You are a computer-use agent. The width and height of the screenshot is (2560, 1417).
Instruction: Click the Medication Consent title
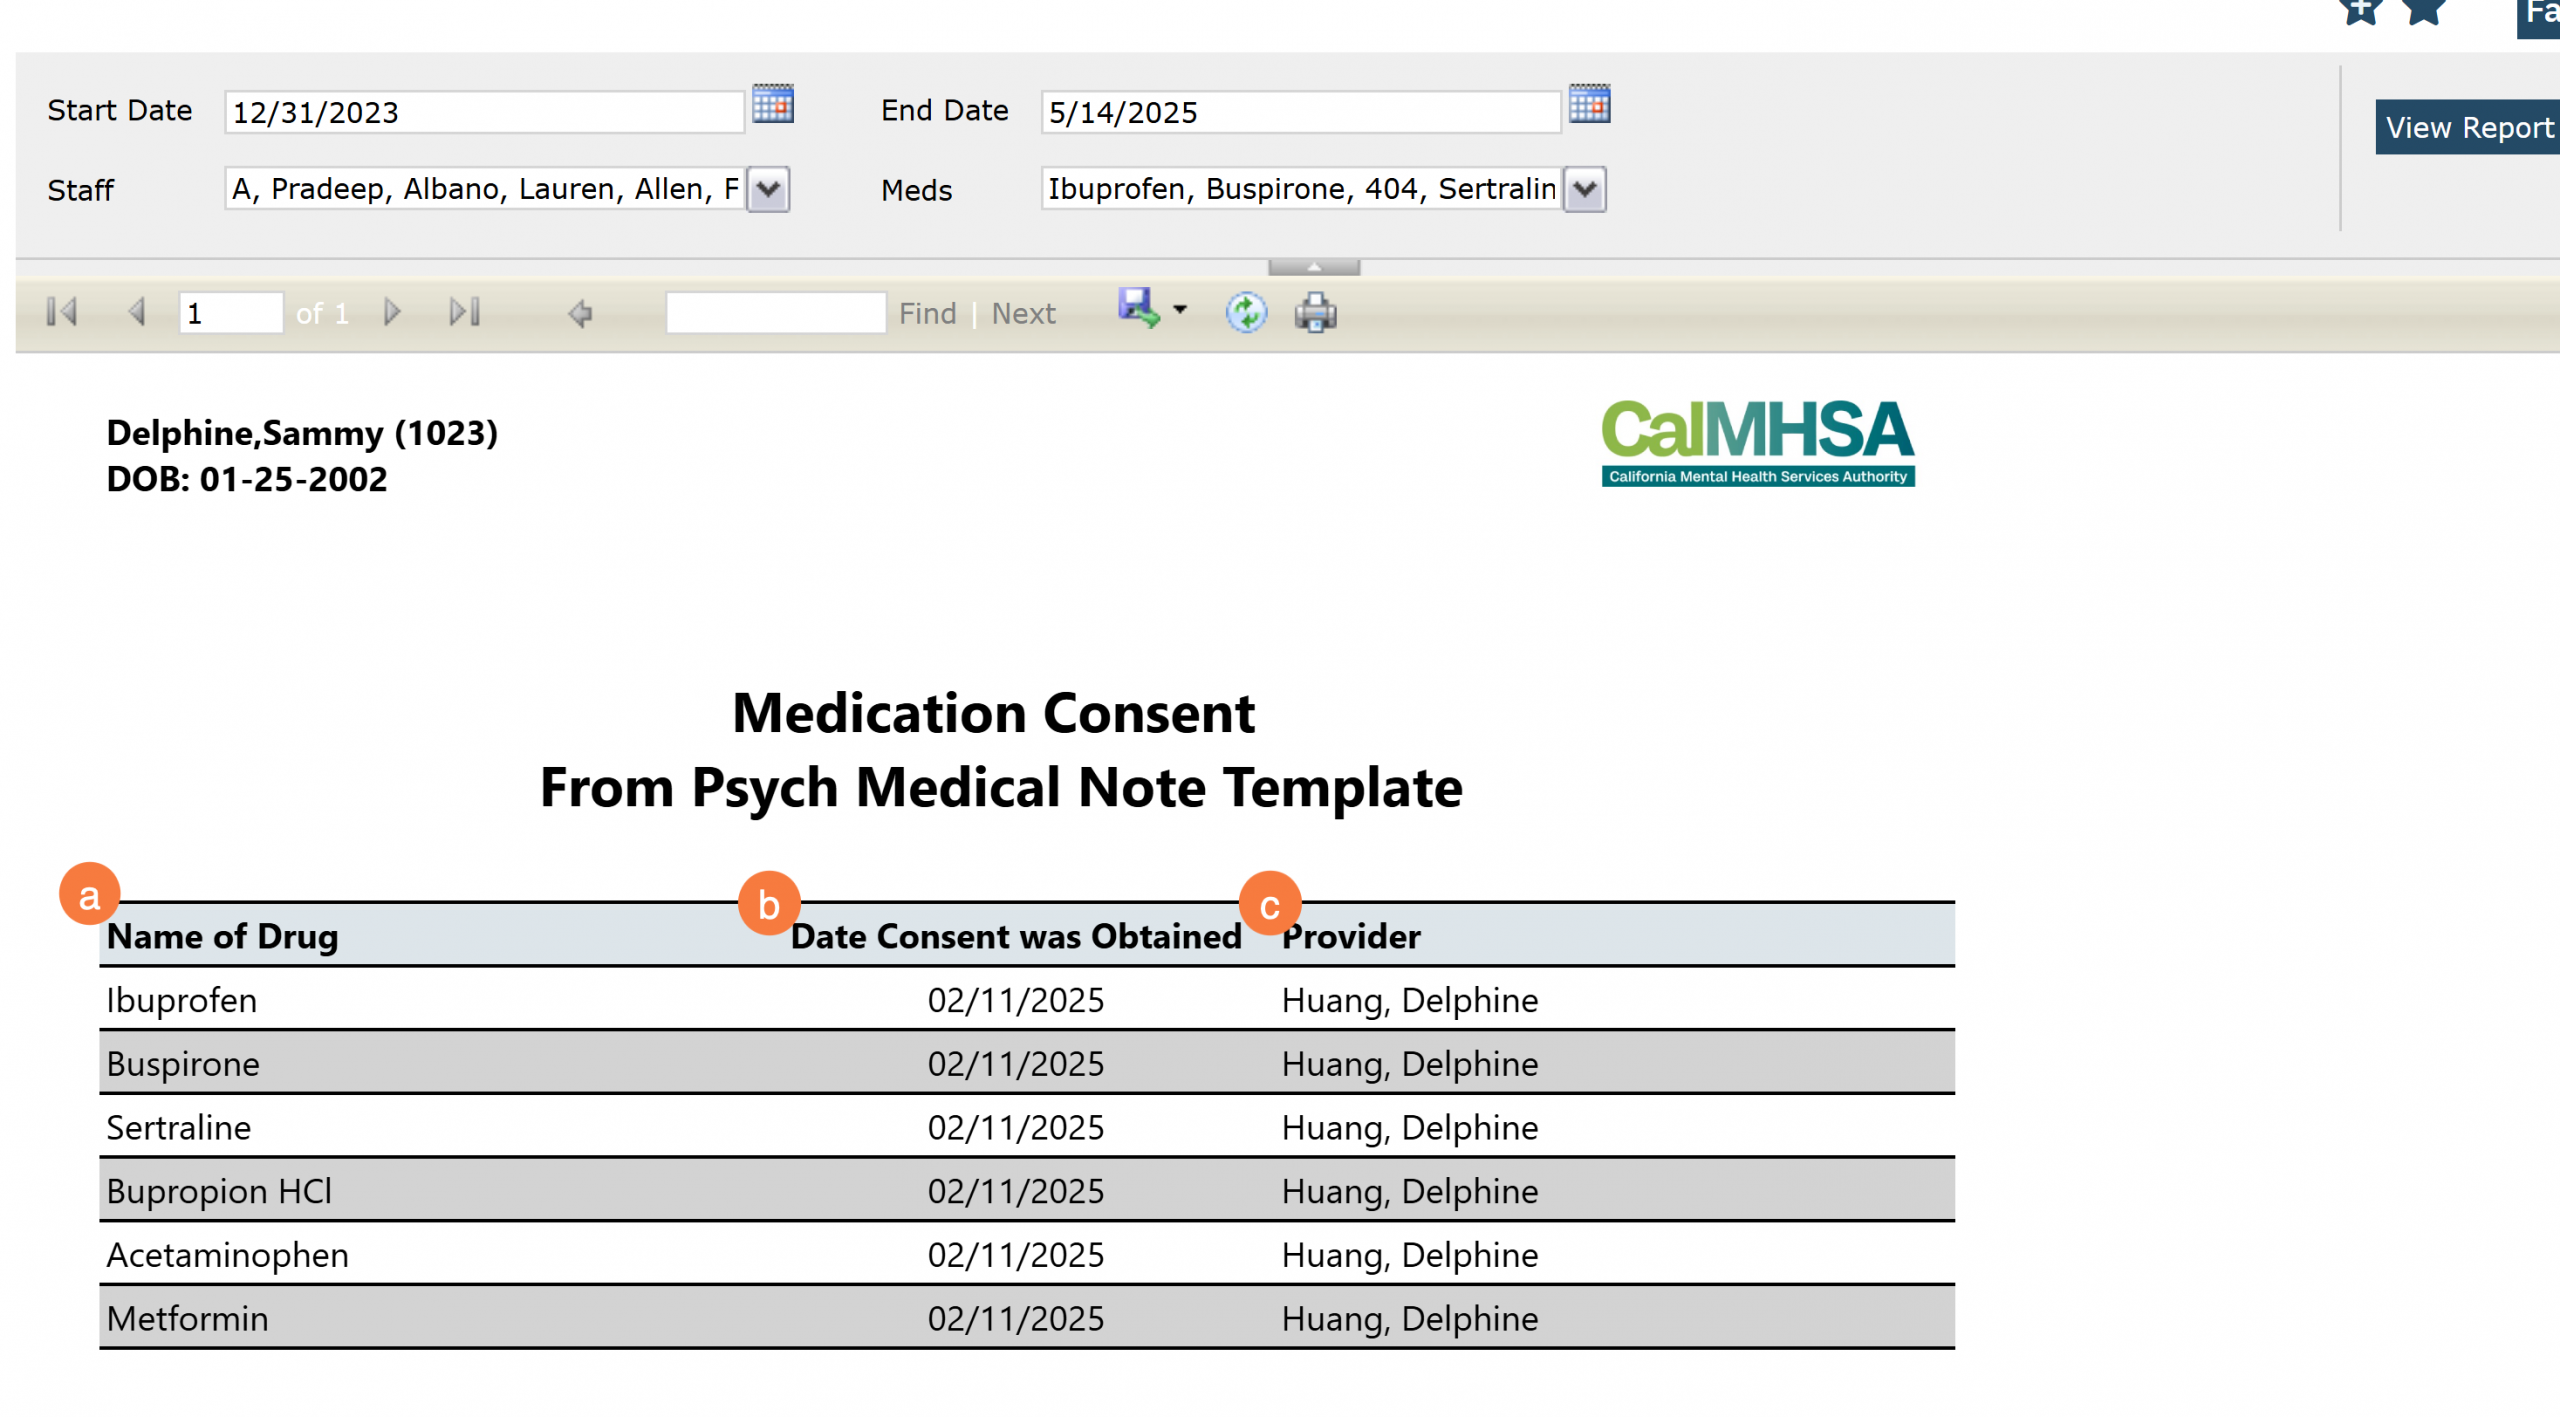coord(993,713)
